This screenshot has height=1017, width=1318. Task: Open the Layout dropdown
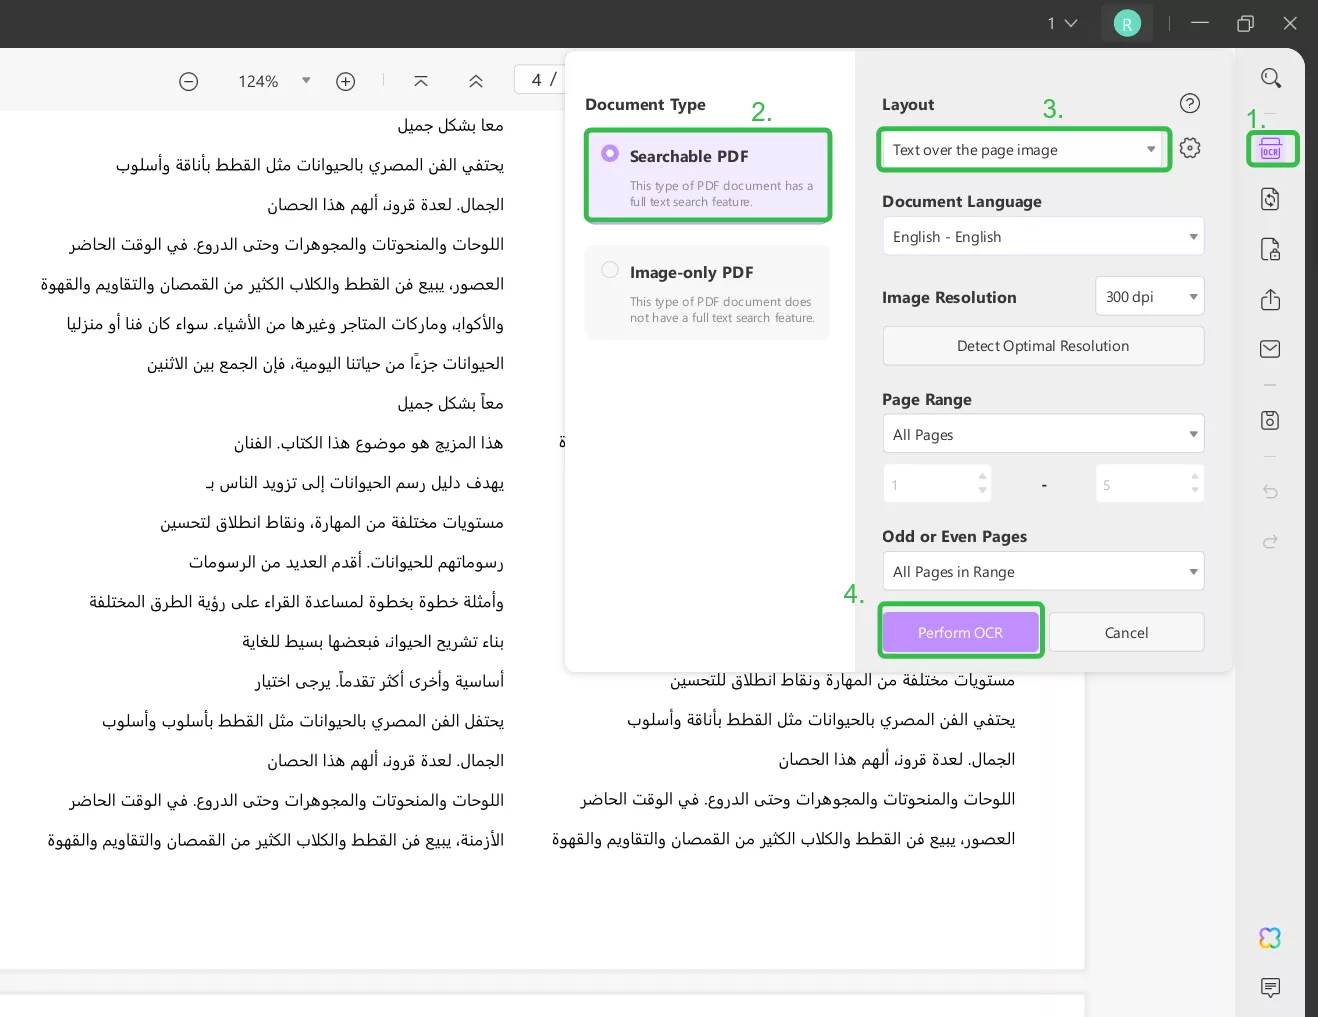pos(1023,149)
